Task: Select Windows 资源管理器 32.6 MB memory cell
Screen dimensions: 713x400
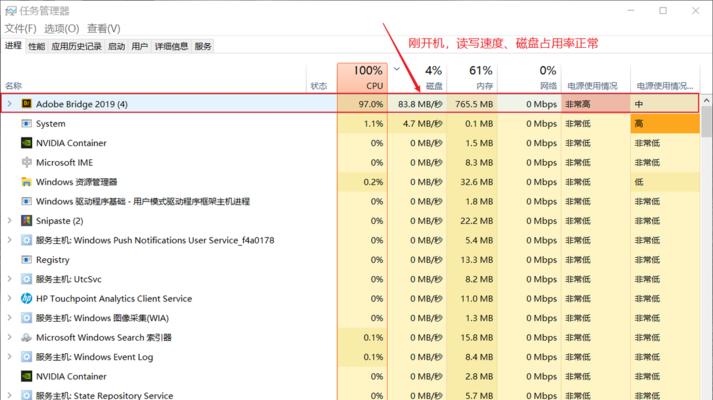Action: point(472,182)
